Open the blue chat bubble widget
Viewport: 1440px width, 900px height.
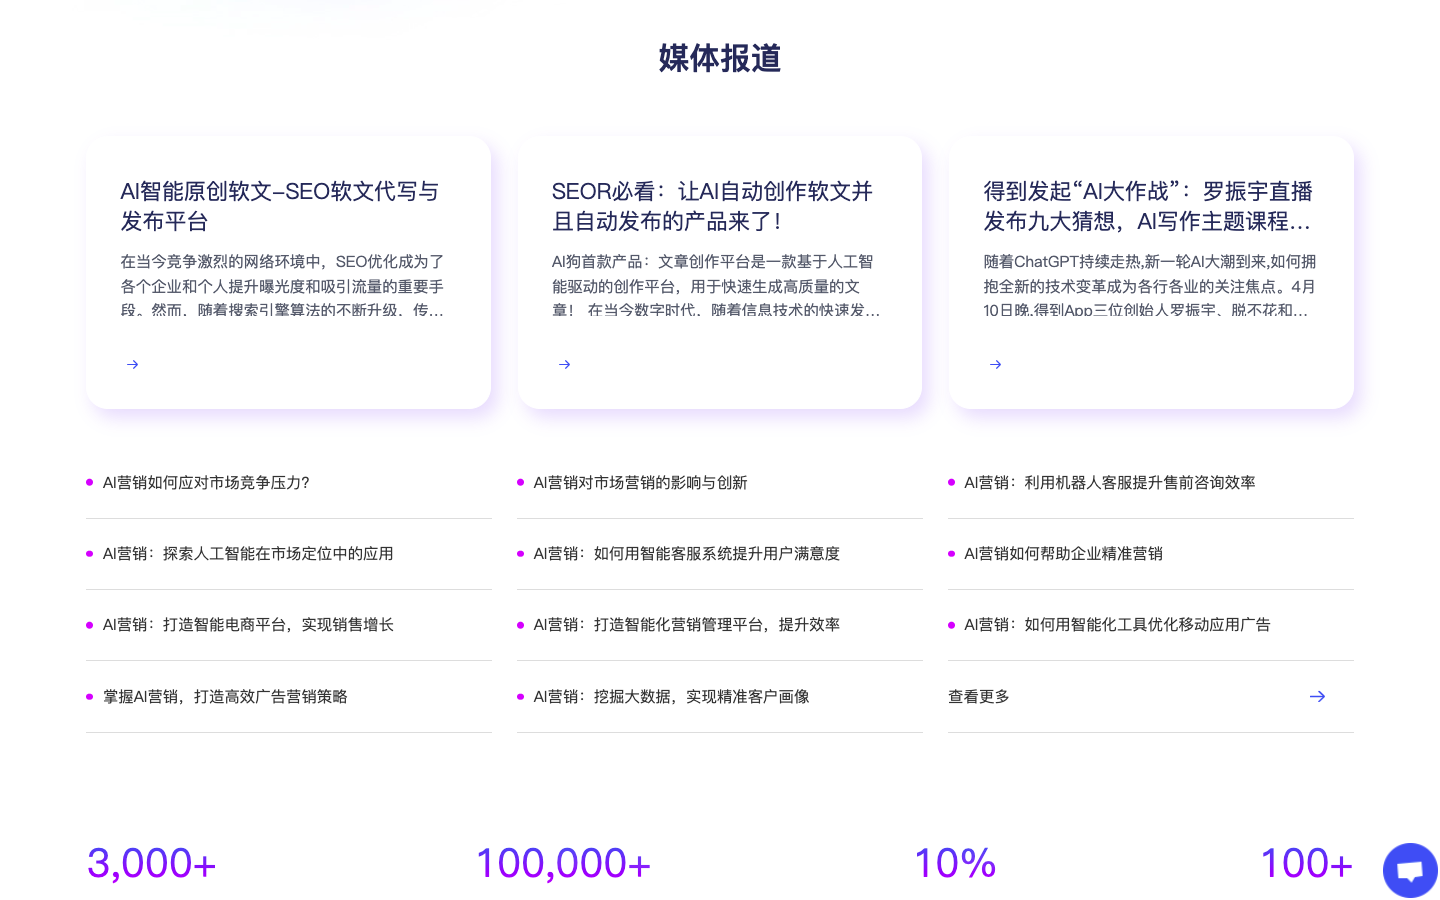click(1410, 870)
